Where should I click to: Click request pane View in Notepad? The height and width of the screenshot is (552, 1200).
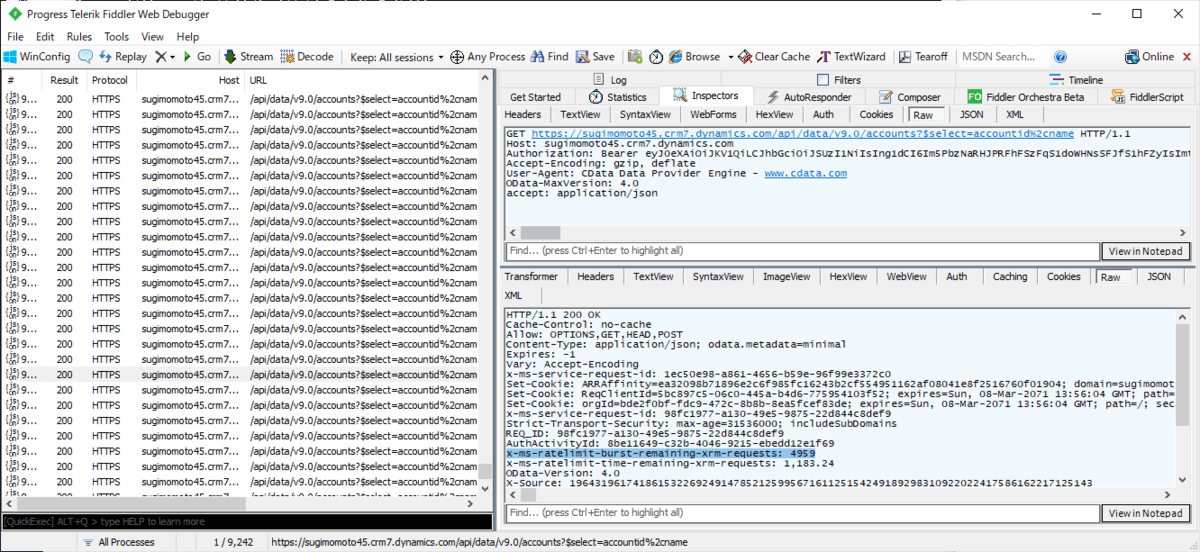(1146, 251)
